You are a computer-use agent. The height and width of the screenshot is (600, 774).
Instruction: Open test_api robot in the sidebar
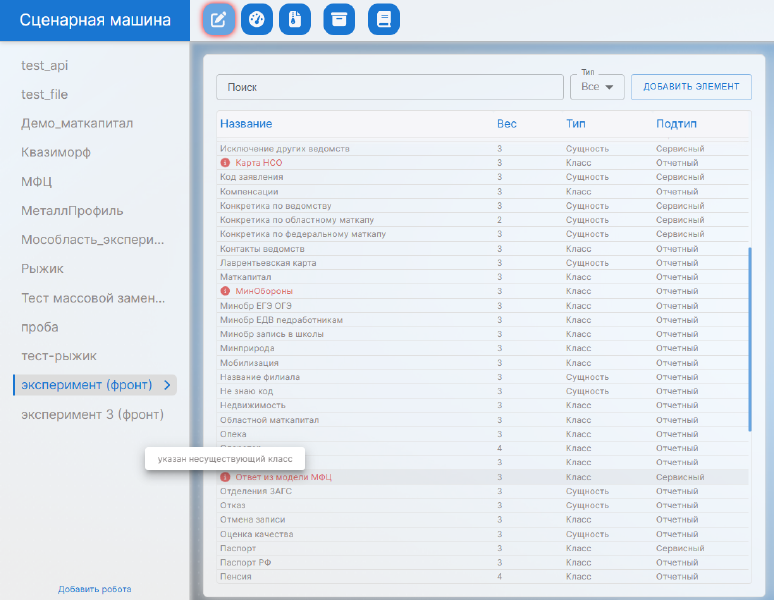pyautogui.click(x=45, y=65)
